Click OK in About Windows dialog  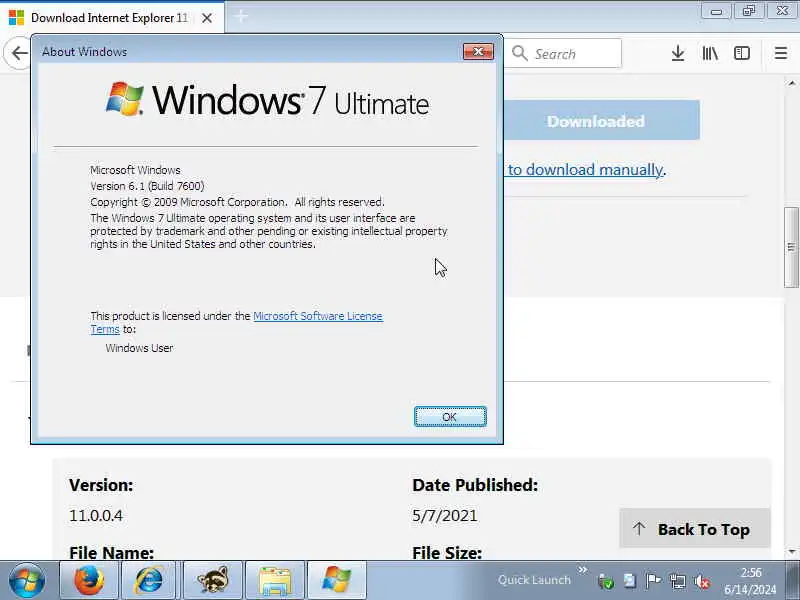tap(450, 417)
